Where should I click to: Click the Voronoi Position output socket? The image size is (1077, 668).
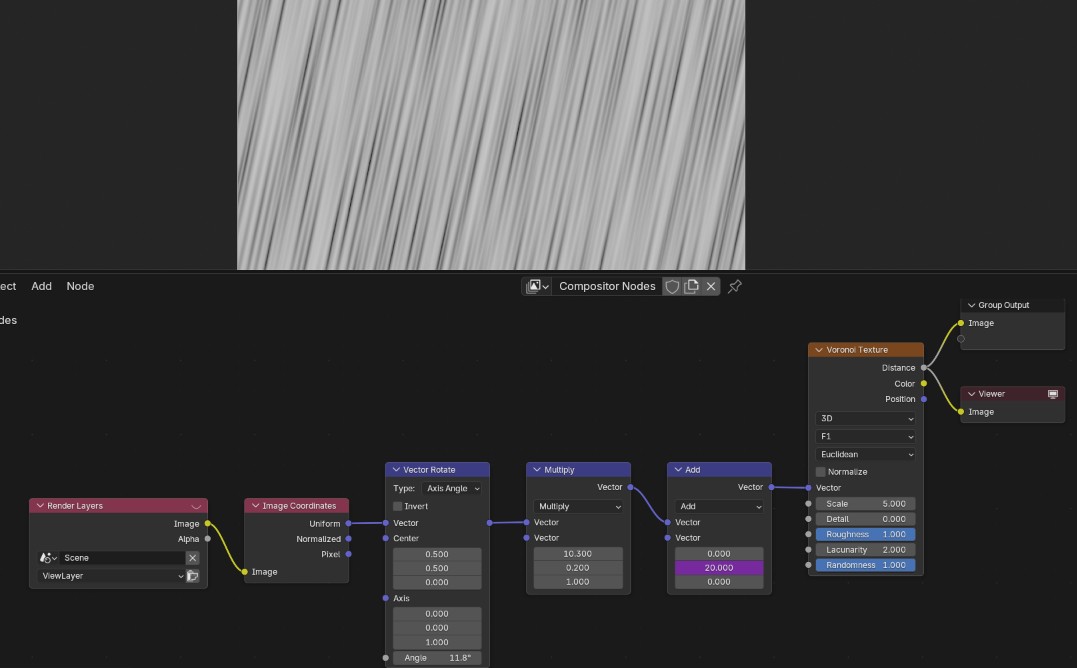(x=924, y=399)
